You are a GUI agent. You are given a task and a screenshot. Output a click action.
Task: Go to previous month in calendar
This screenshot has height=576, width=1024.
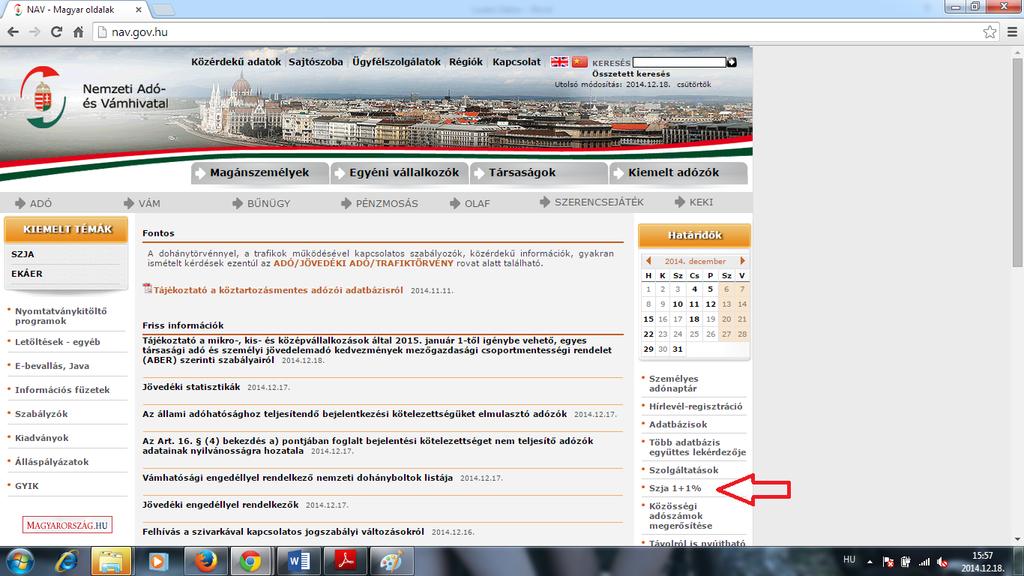point(648,261)
